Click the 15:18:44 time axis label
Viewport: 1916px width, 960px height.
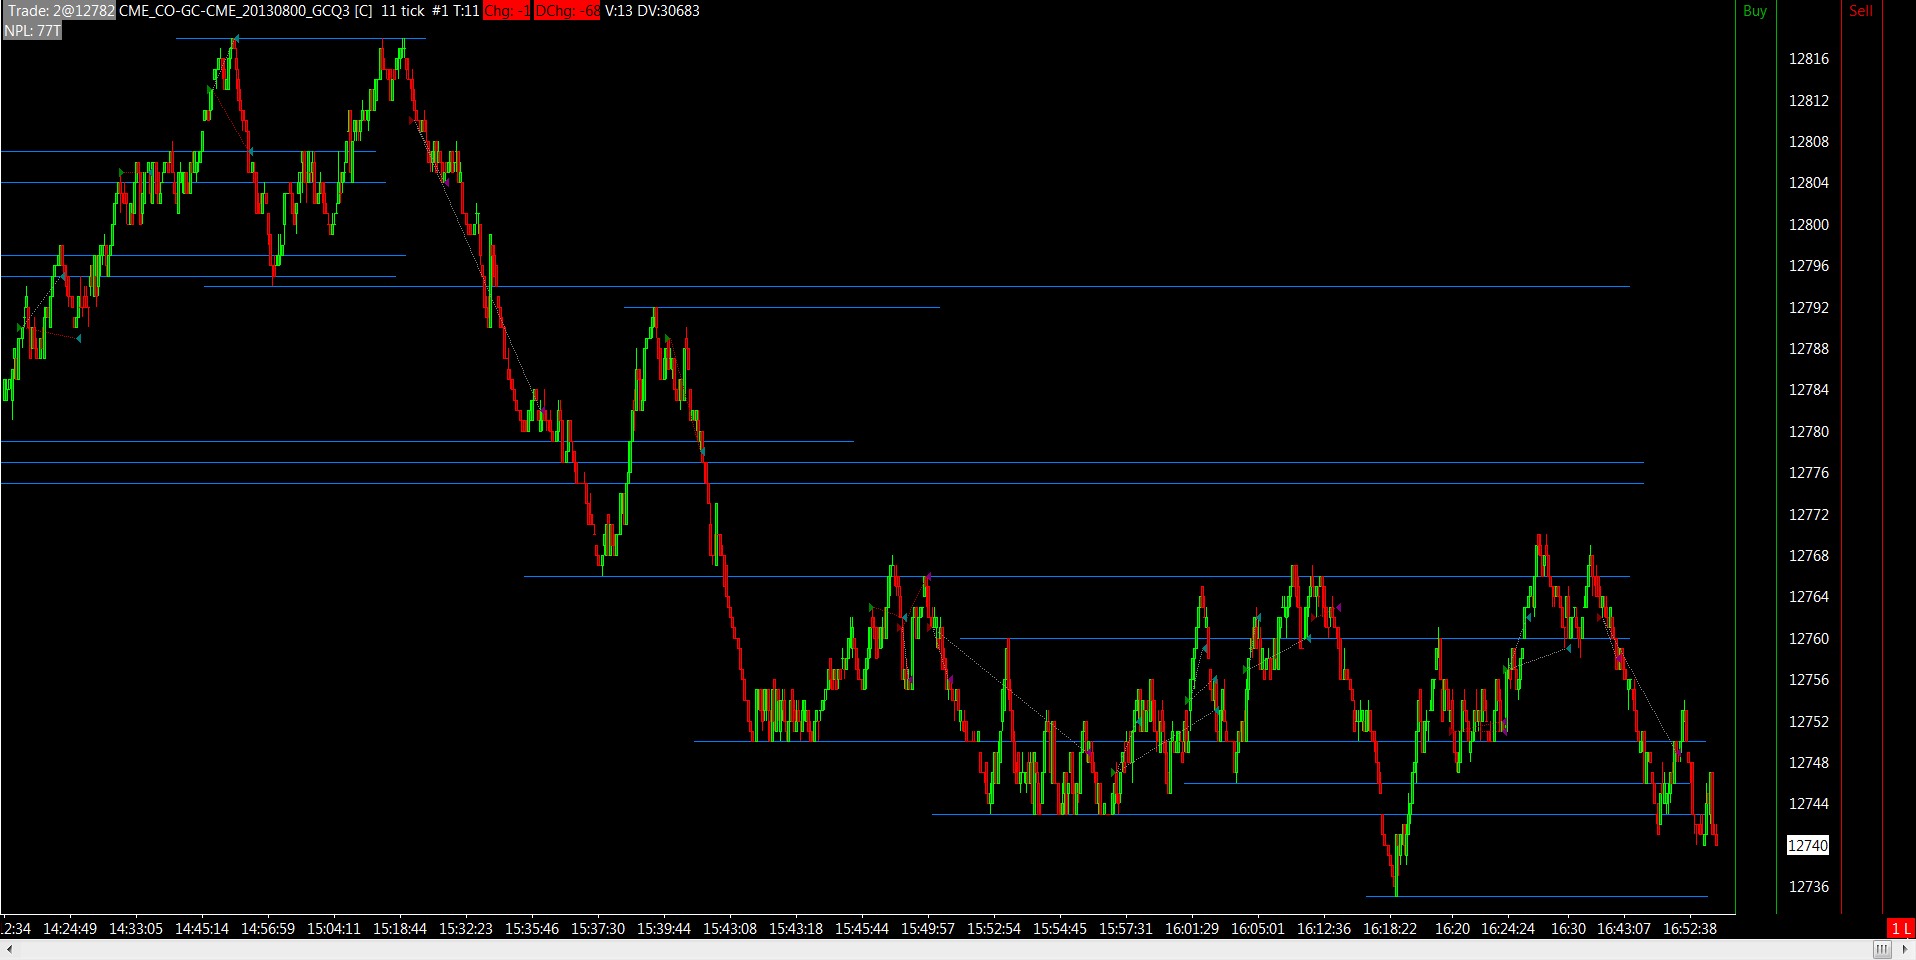pyautogui.click(x=400, y=929)
